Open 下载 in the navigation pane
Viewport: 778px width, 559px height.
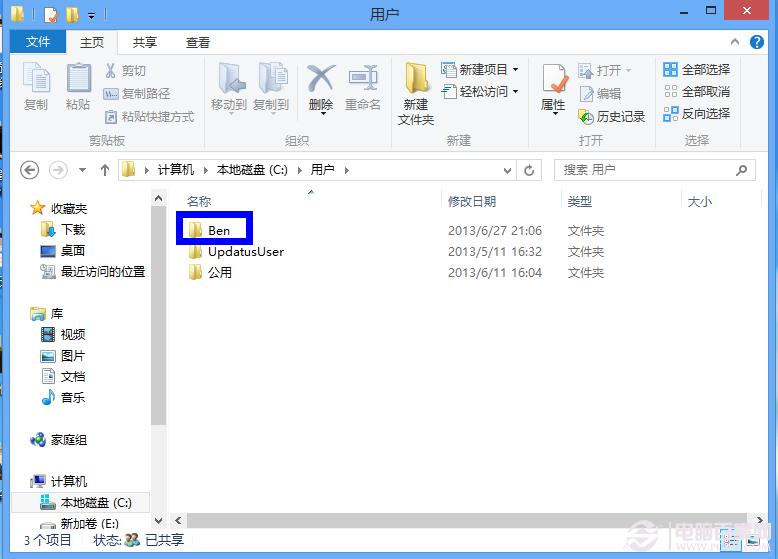pos(63,229)
